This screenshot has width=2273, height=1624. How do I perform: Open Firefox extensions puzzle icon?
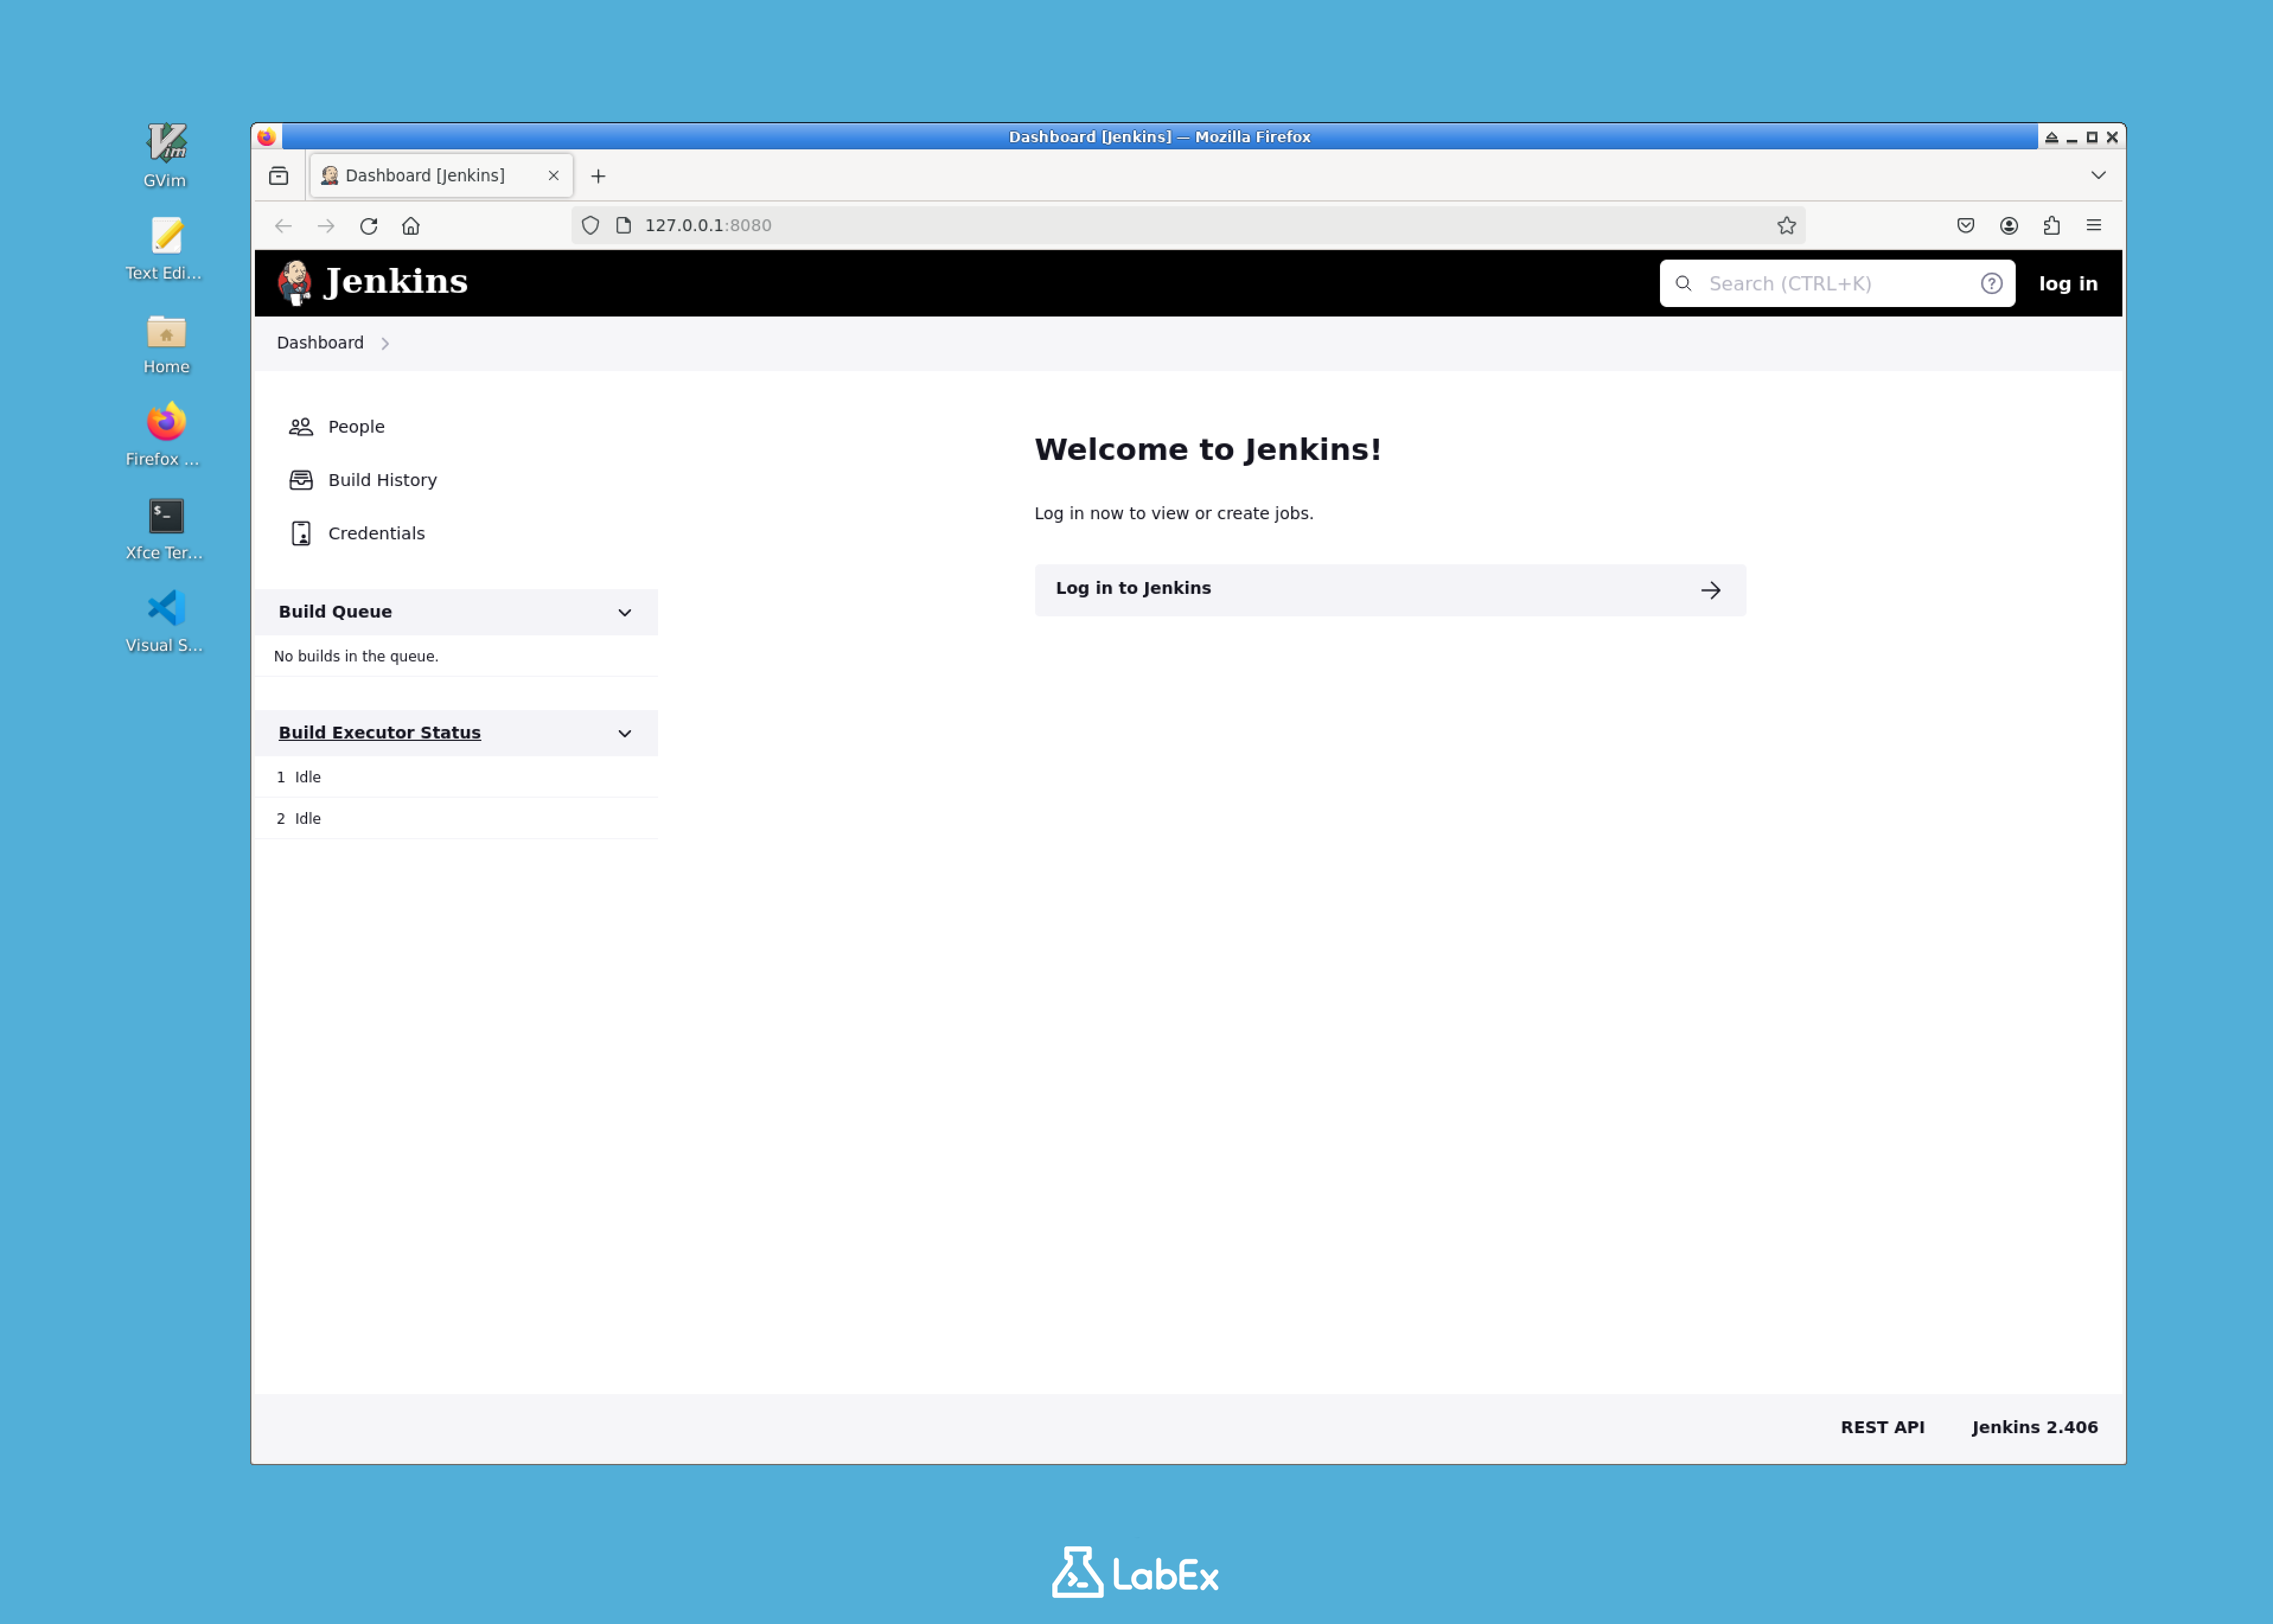[x=2051, y=225]
